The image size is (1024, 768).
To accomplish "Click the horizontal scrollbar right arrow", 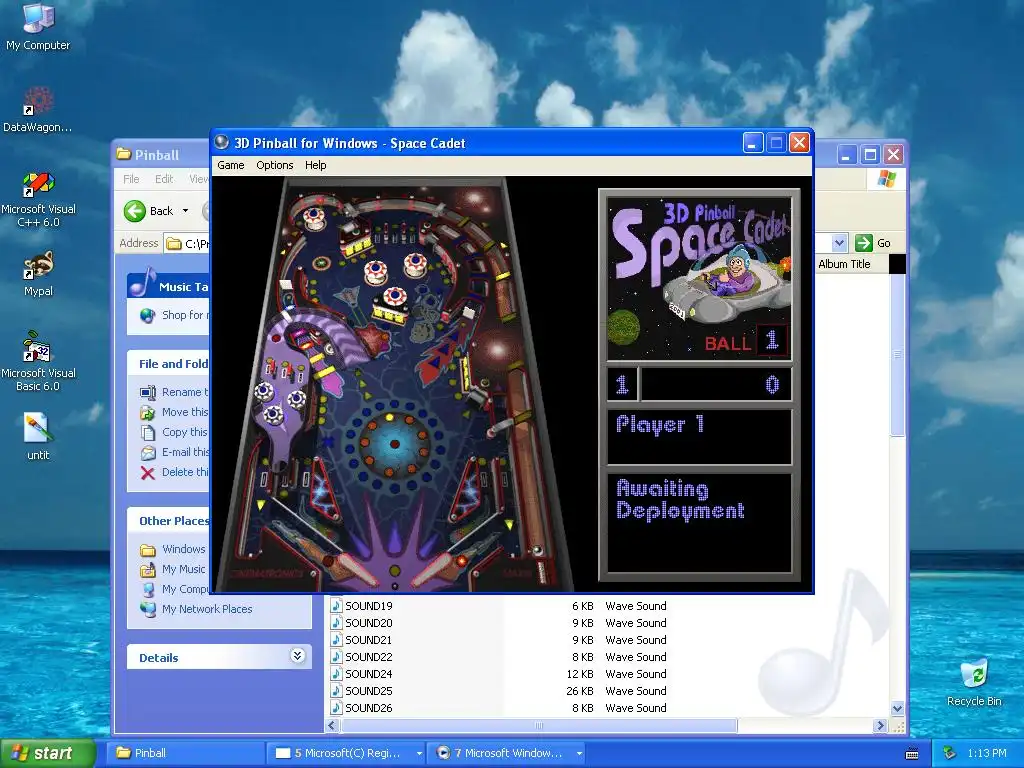I will click(x=880, y=726).
